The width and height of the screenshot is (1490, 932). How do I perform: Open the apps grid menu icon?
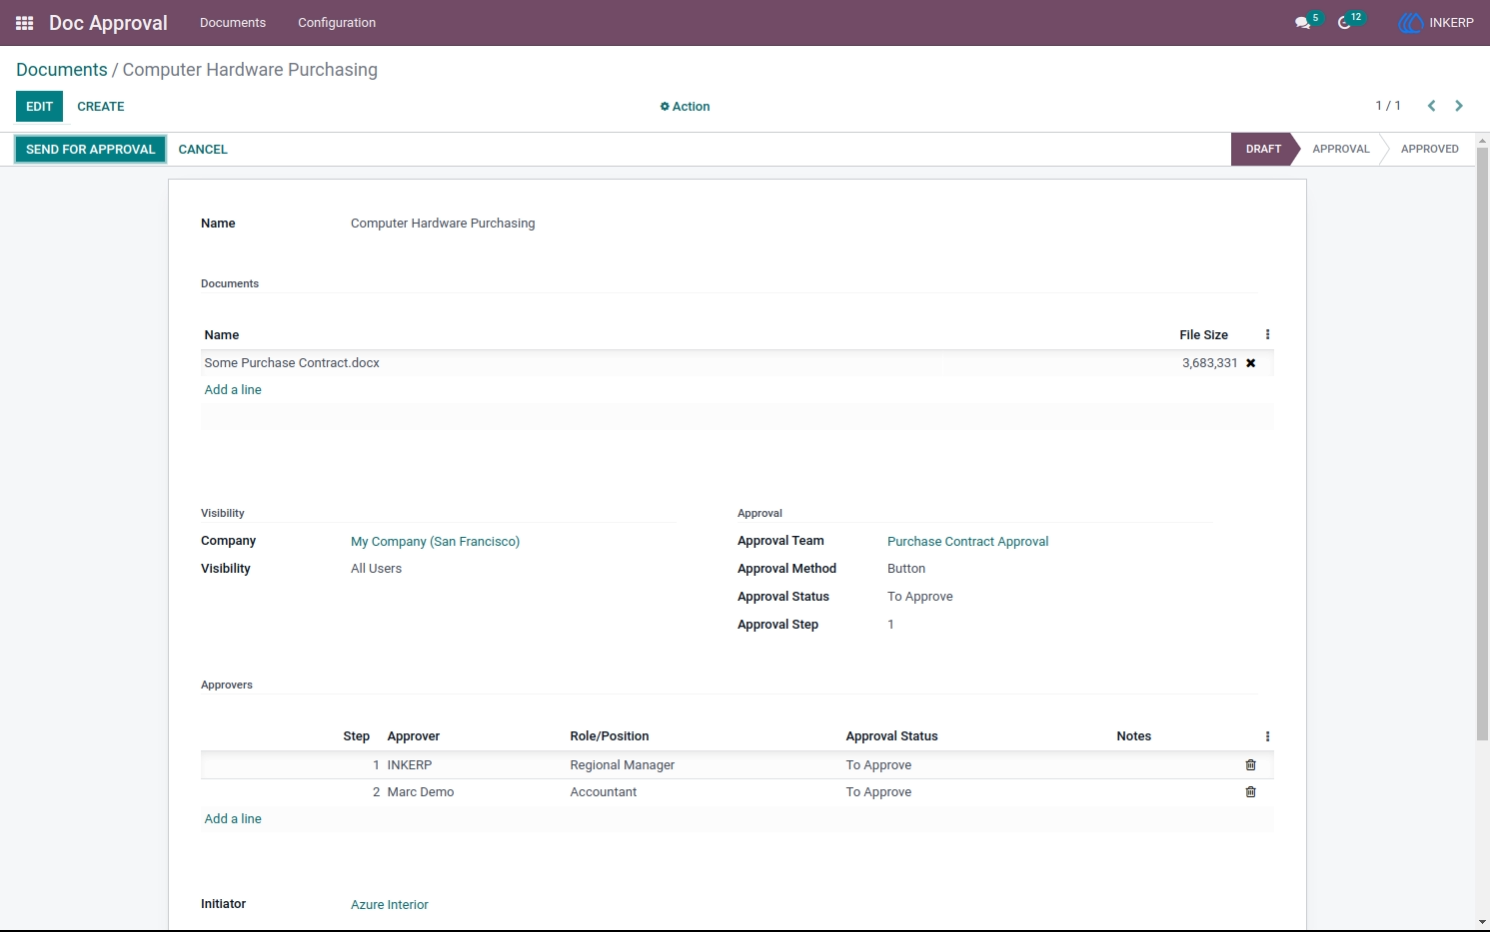pos(25,22)
